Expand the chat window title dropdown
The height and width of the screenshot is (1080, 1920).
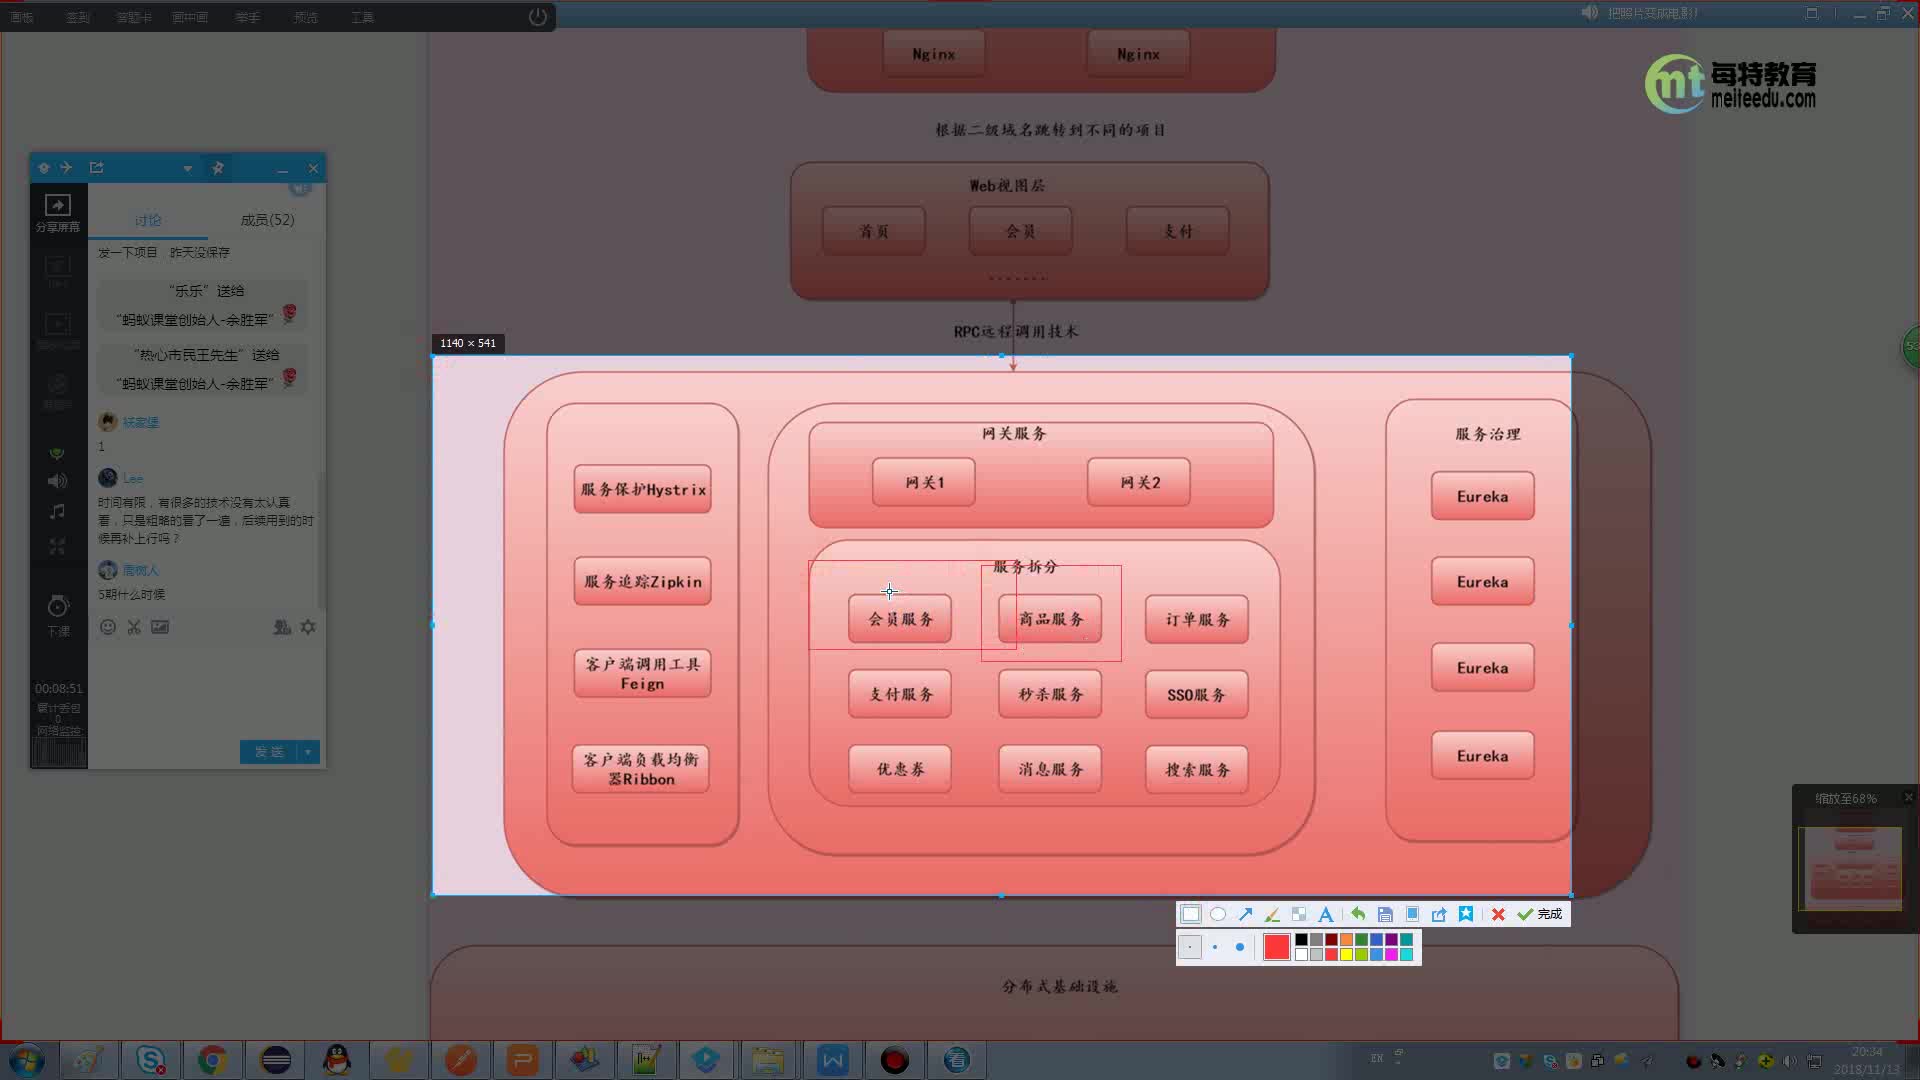[187, 168]
